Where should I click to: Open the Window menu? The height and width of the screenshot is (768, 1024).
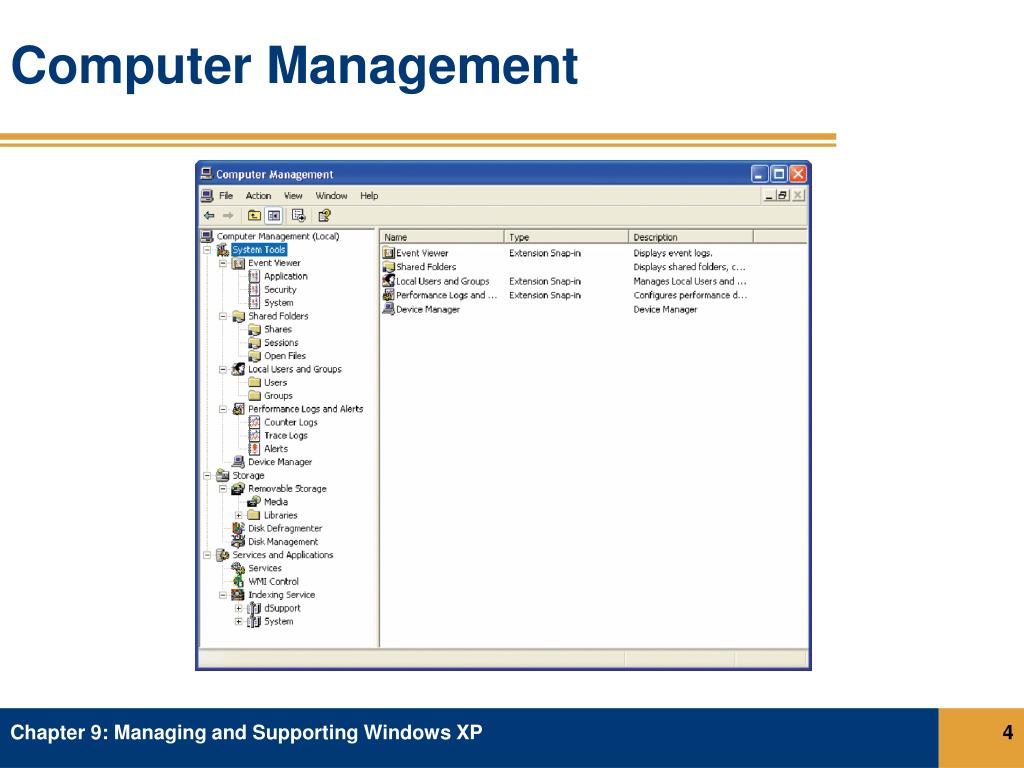pos(332,195)
